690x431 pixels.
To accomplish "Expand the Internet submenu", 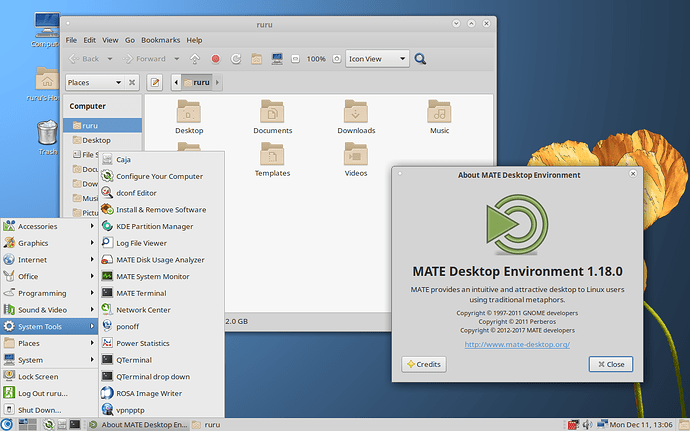I will 49,260.
